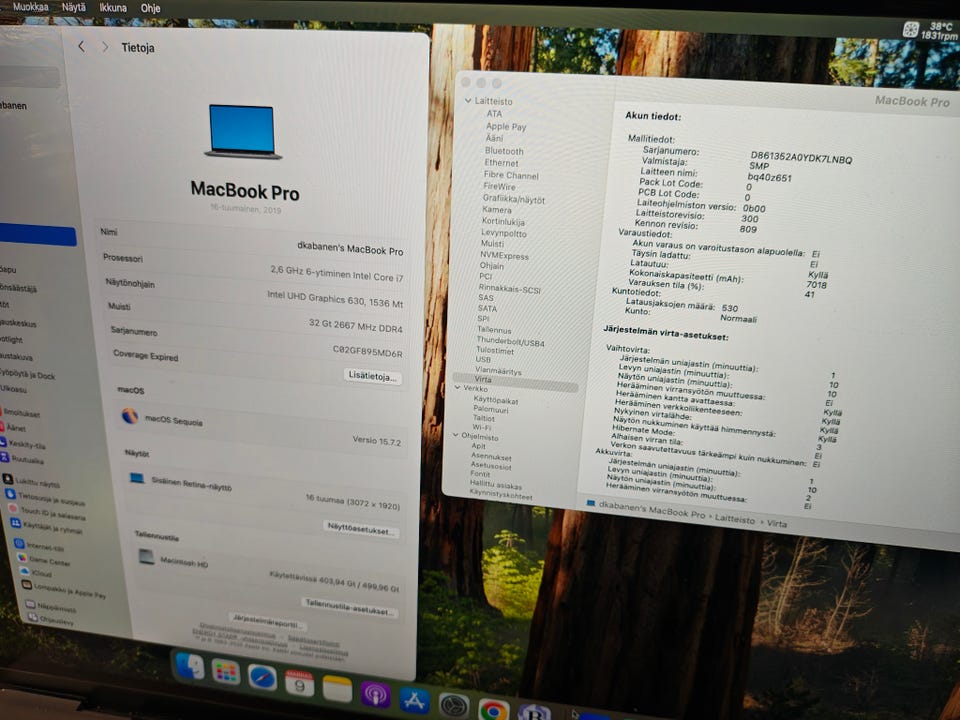
Task: Click Laitteisto in the bottom path bar
Action: [x=735, y=519]
